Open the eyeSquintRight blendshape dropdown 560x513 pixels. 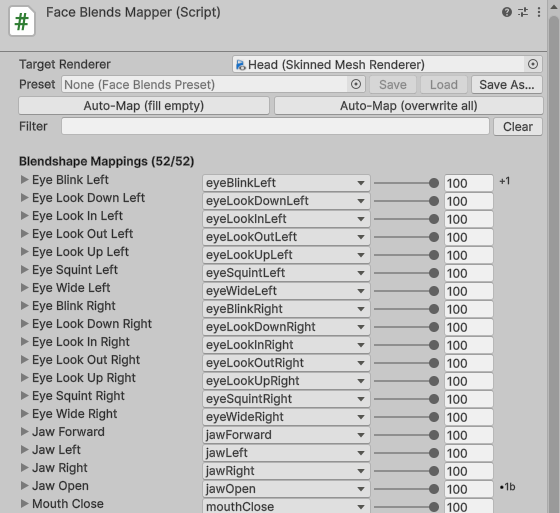pos(286,399)
